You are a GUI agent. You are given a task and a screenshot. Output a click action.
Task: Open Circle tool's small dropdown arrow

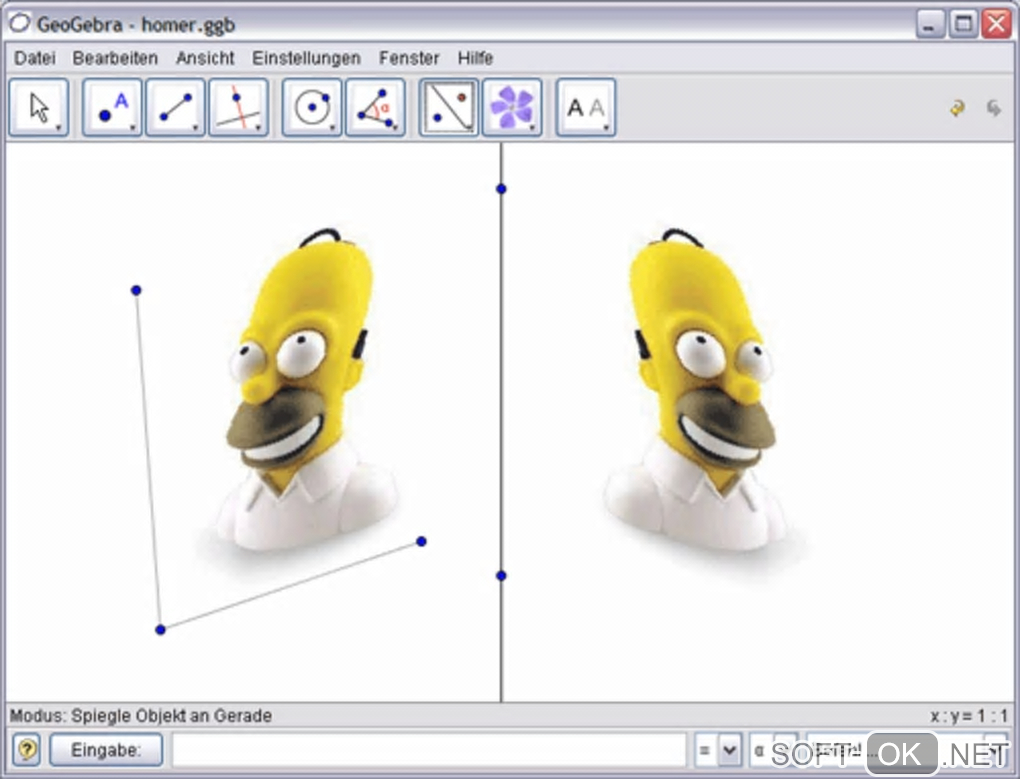point(332,129)
